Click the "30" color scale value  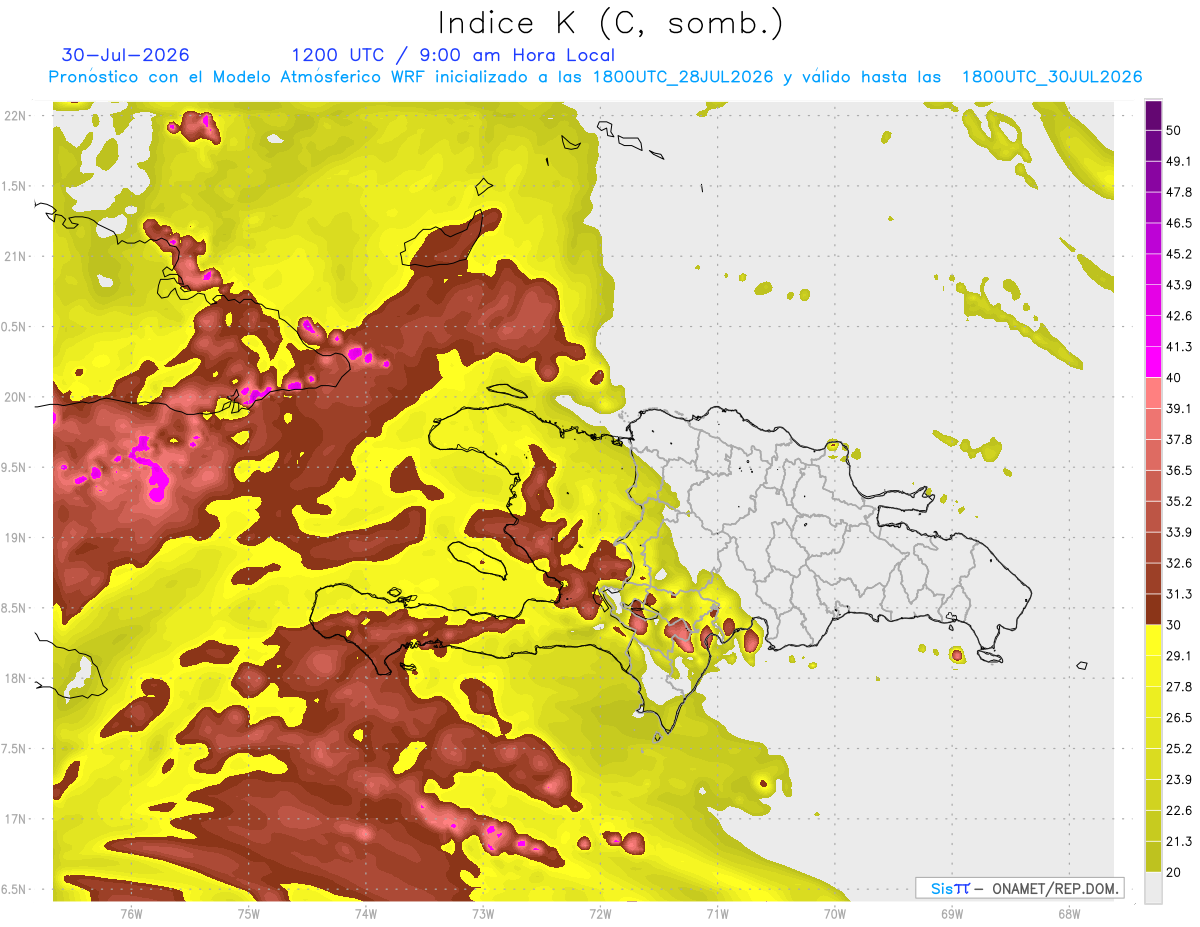(x=1174, y=625)
